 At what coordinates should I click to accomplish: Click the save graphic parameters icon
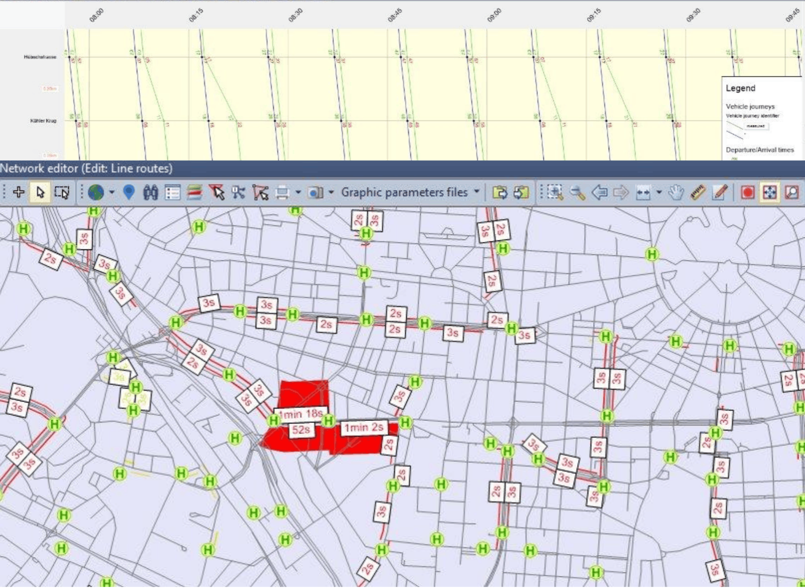[521, 193]
